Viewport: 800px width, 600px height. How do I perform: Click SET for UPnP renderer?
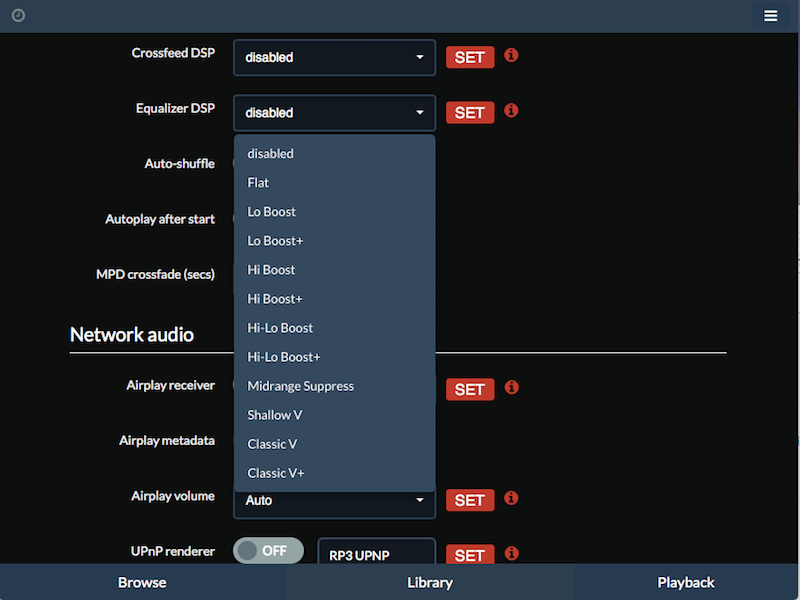[470, 555]
